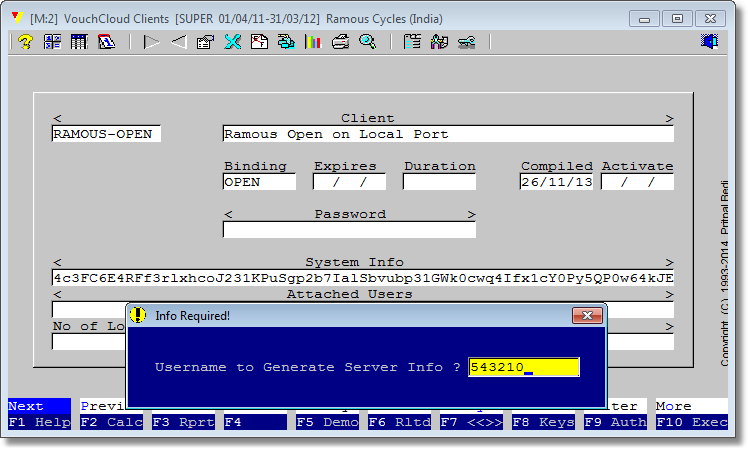Click the printer toolbar icon
The height and width of the screenshot is (450, 748).
[341, 42]
